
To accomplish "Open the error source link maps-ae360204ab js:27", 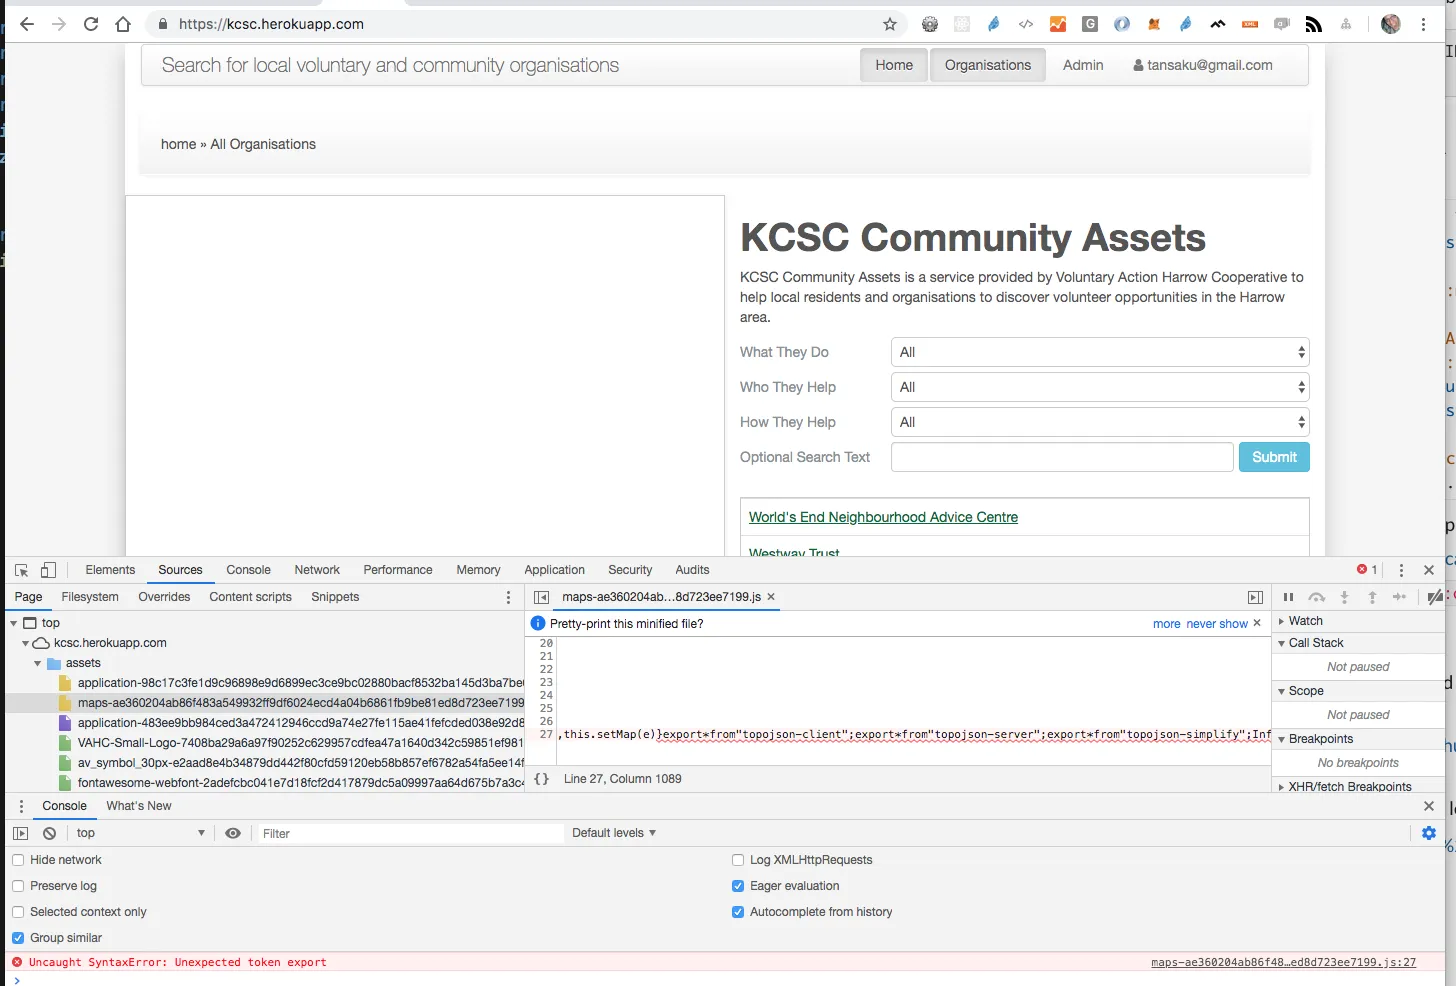I will tap(1283, 963).
